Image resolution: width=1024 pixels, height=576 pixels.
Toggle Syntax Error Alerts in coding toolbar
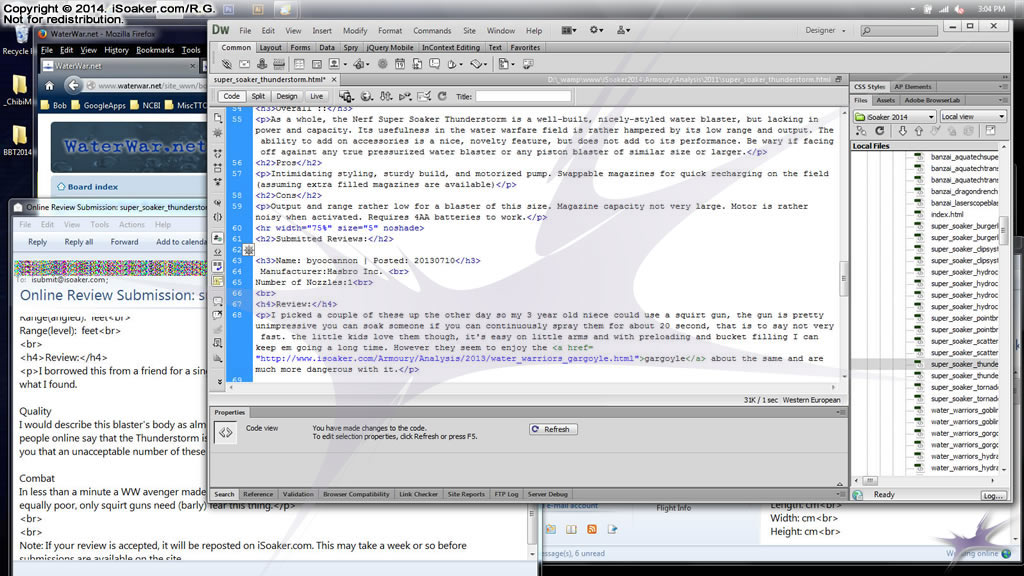(x=217, y=281)
